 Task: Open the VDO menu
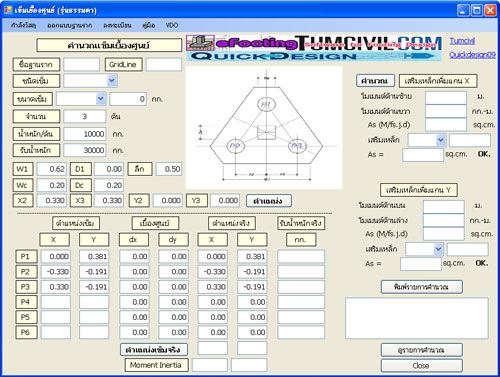click(x=172, y=25)
